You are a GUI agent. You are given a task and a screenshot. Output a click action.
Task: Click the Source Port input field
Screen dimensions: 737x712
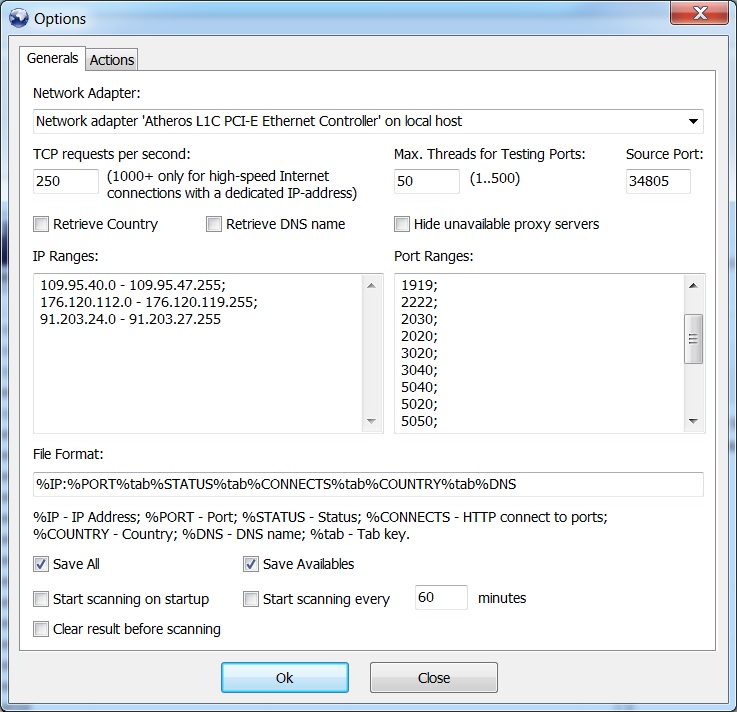pos(658,181)
